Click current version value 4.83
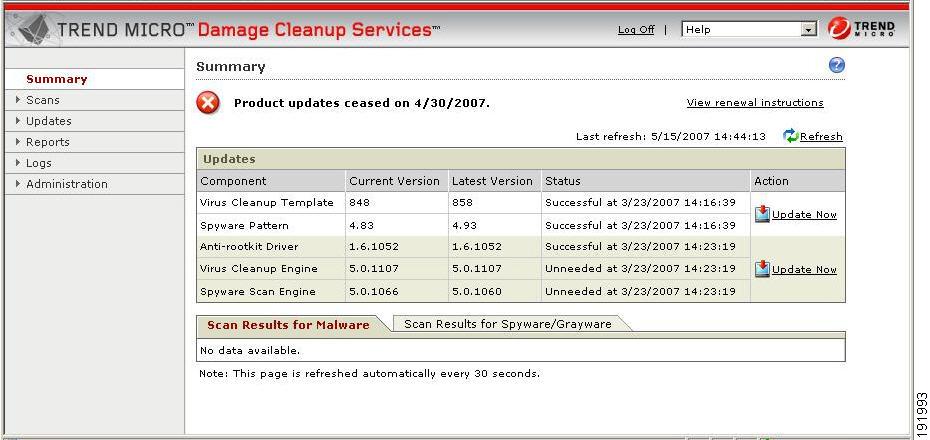Viewport: 930px width, 440px height. coord(361,226)
